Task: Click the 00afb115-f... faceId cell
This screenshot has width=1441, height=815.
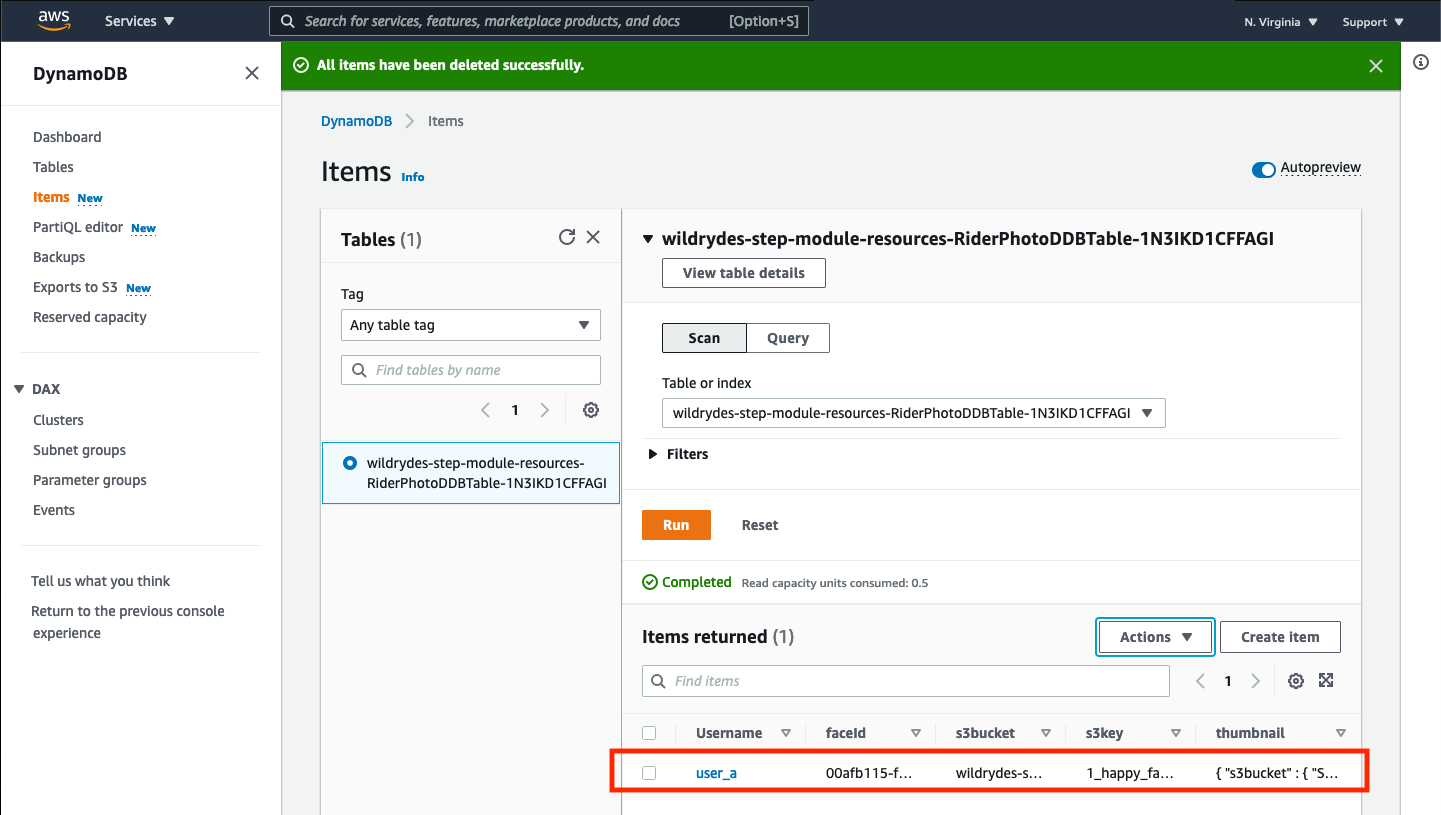Action: click(x=869, y=773)
